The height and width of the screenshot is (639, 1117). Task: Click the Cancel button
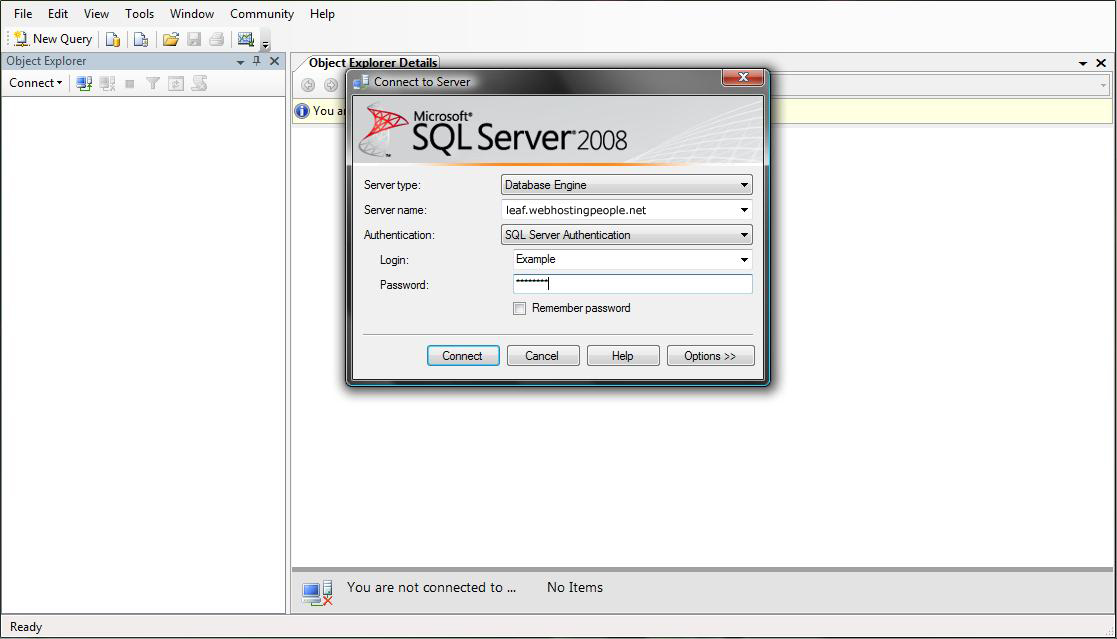pos(543,355)
